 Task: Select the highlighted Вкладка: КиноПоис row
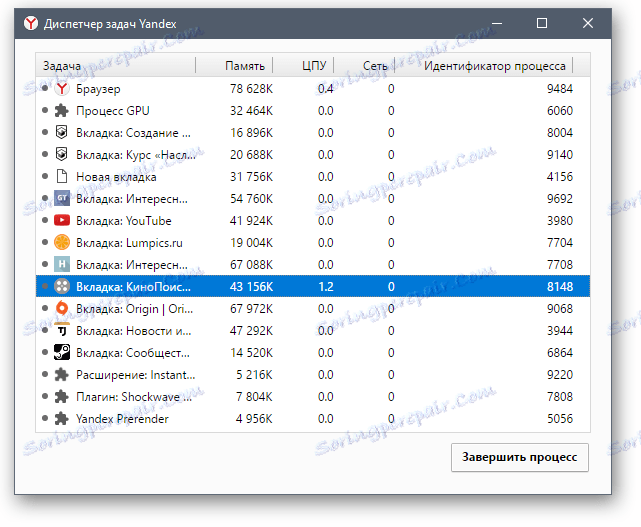click(x=313, y=287)
